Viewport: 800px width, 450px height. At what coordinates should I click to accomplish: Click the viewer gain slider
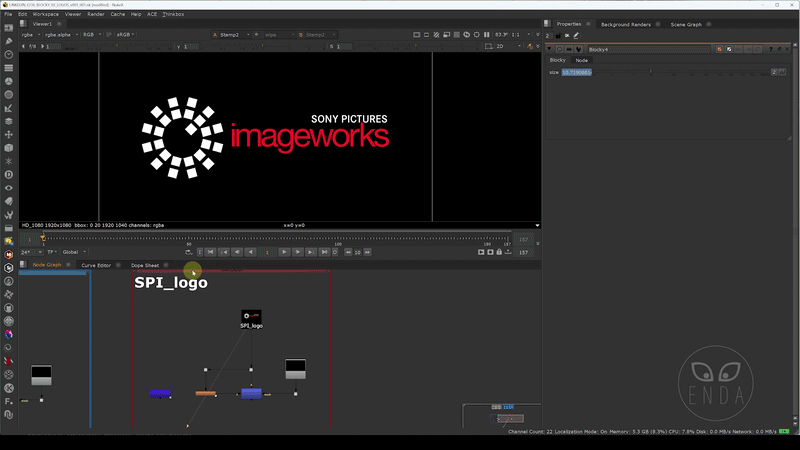(116, 46)
